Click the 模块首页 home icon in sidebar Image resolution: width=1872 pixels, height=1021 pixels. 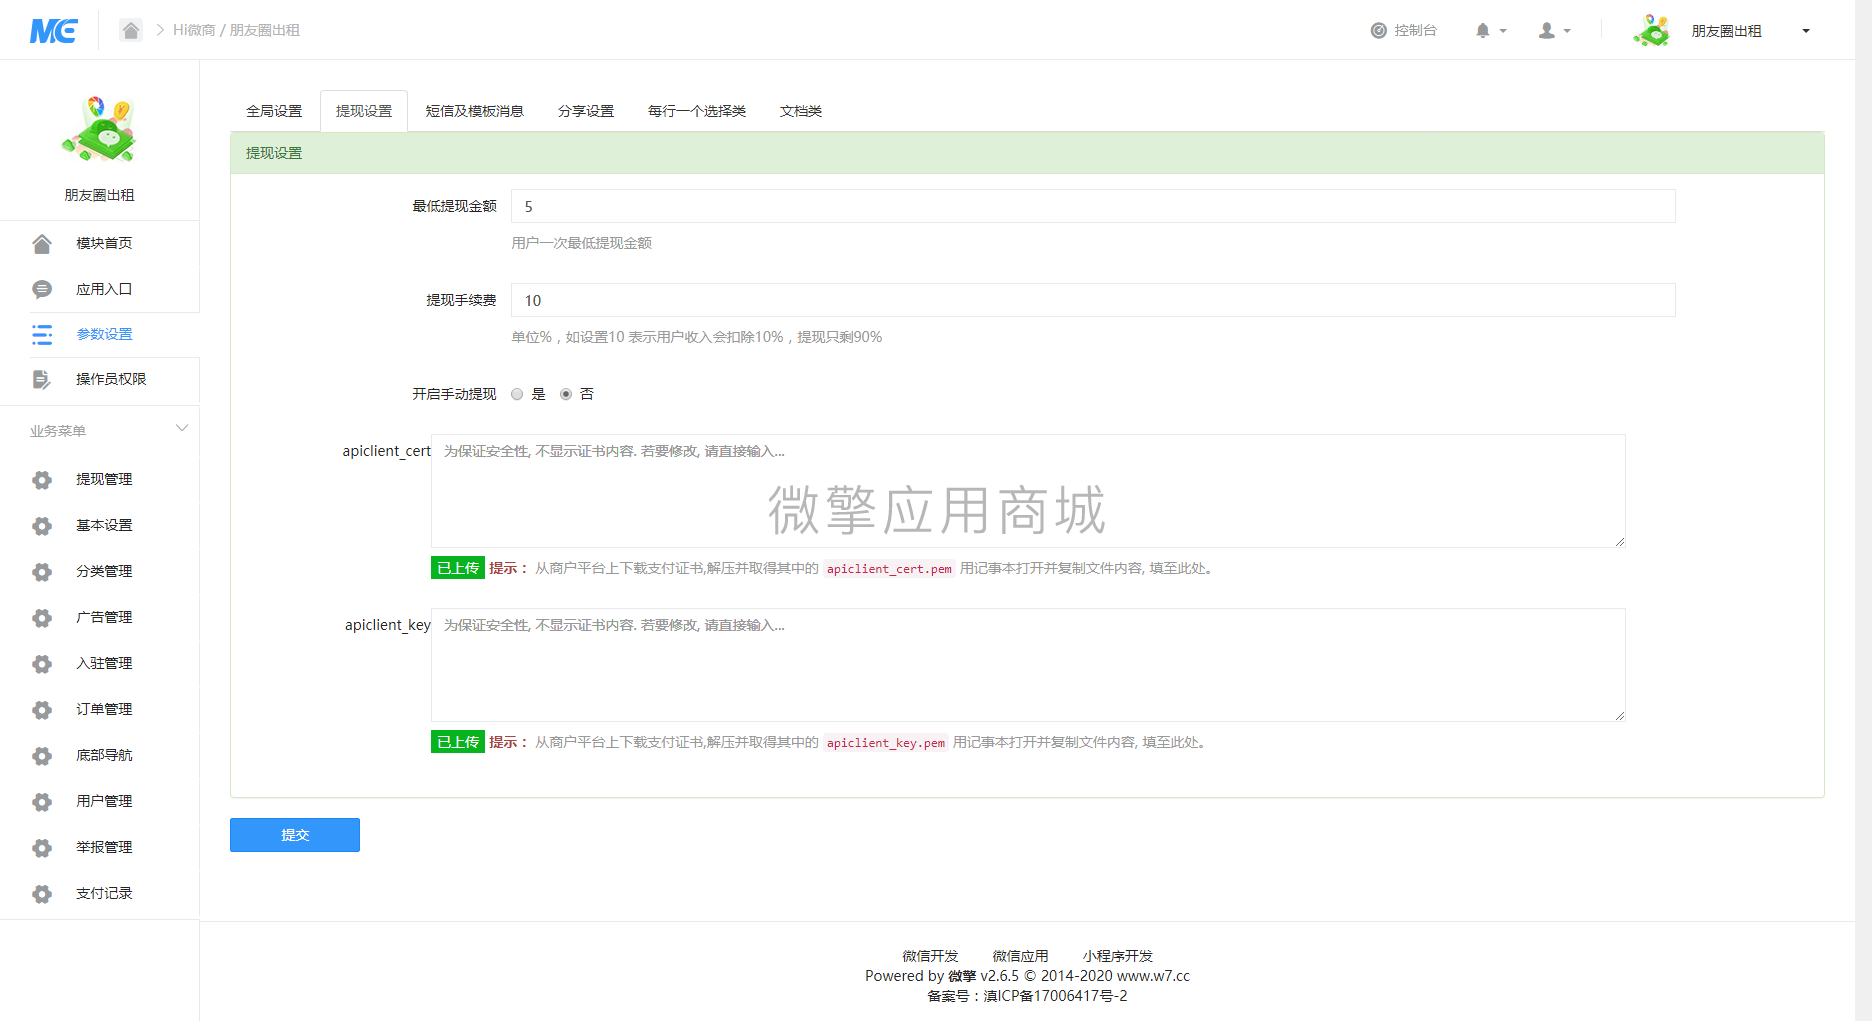[42, 242]
